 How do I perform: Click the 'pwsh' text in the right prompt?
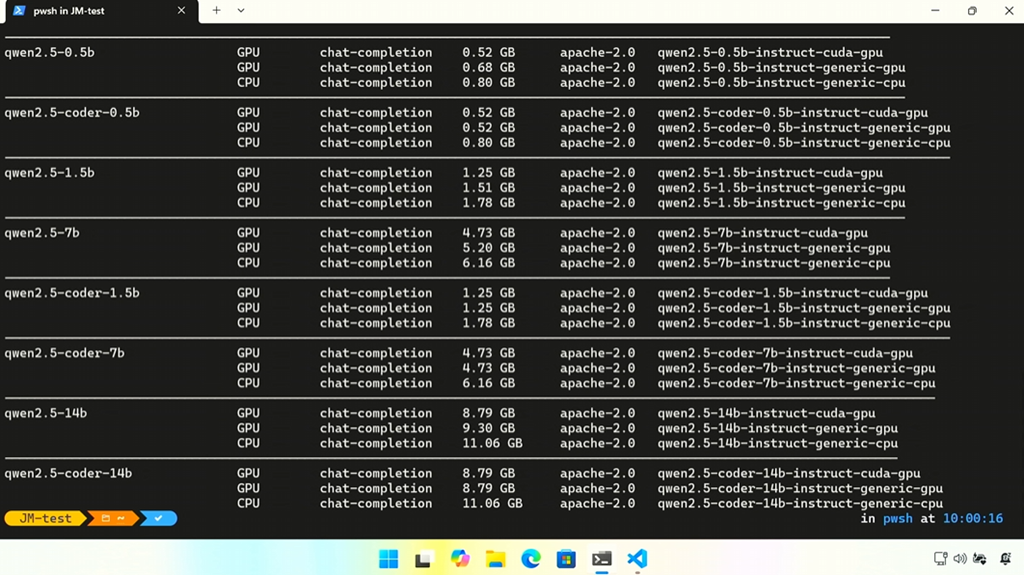(898, 518)
